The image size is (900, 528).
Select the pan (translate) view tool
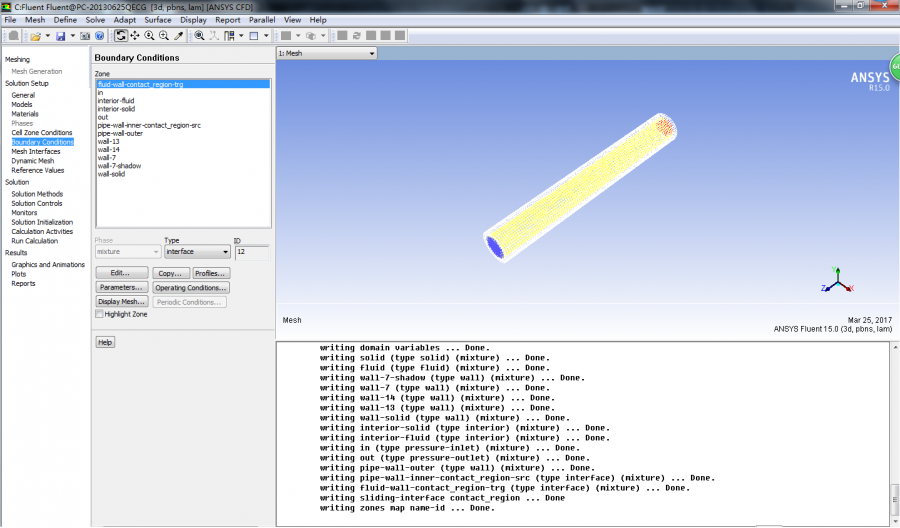(135, 36)
